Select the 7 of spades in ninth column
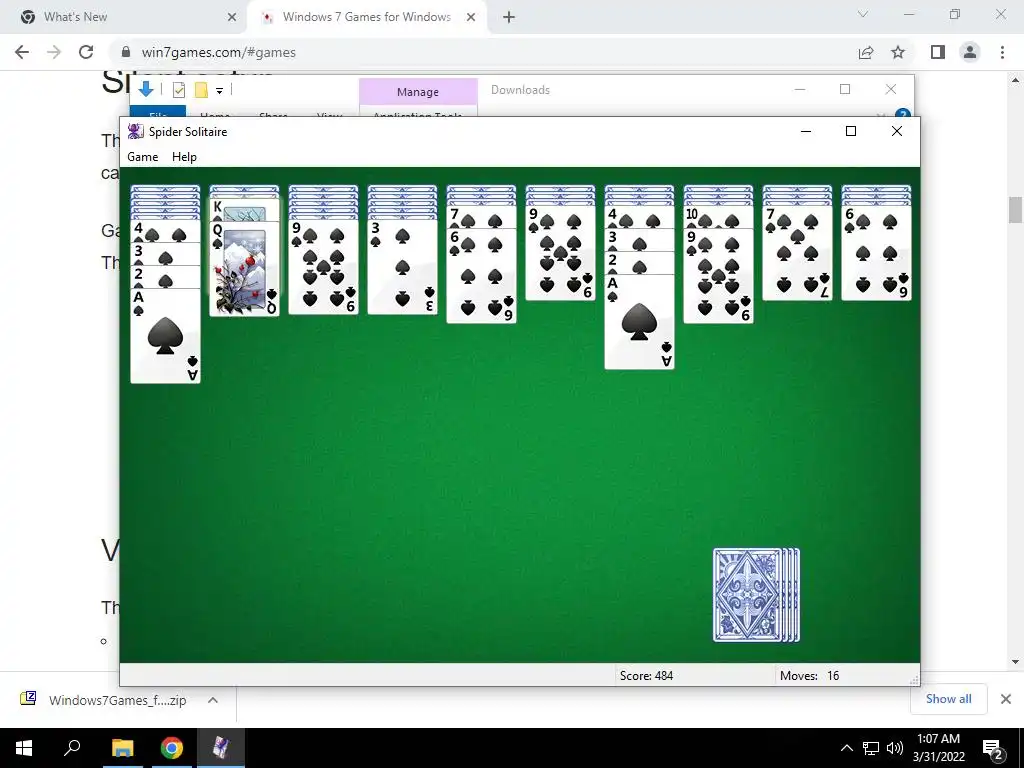The width and height of the screenshot is (1024, 768). point(797,253)
